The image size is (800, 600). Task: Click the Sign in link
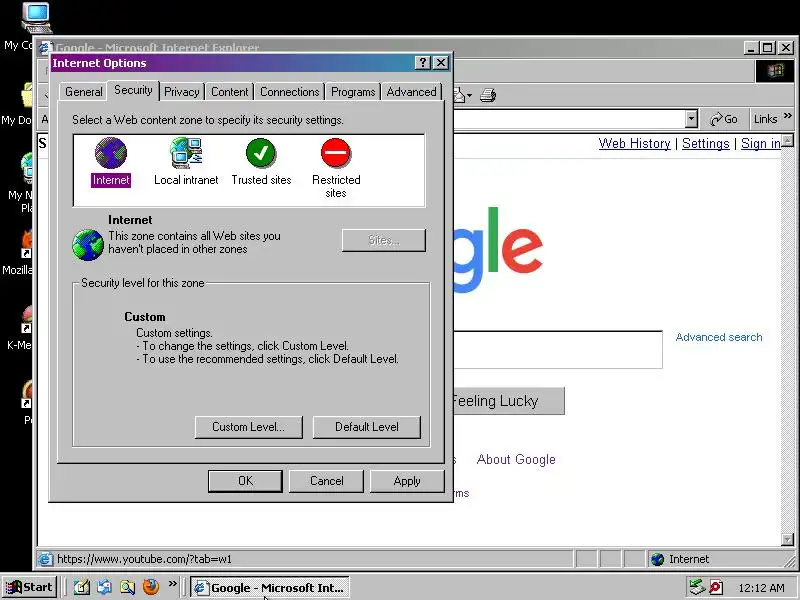[x=761, y=143]
